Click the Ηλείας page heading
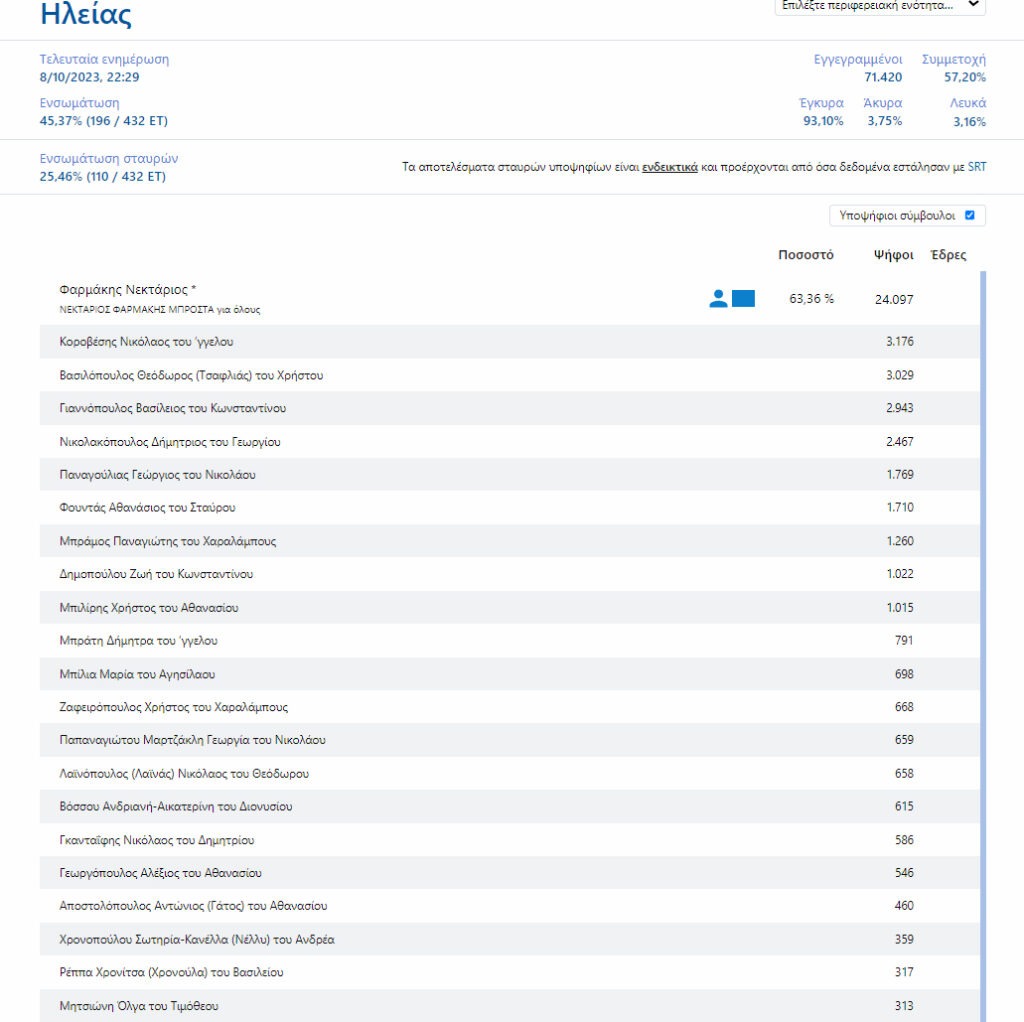The height and width of the screenshot is (1022, 1024). click(86, 14)
